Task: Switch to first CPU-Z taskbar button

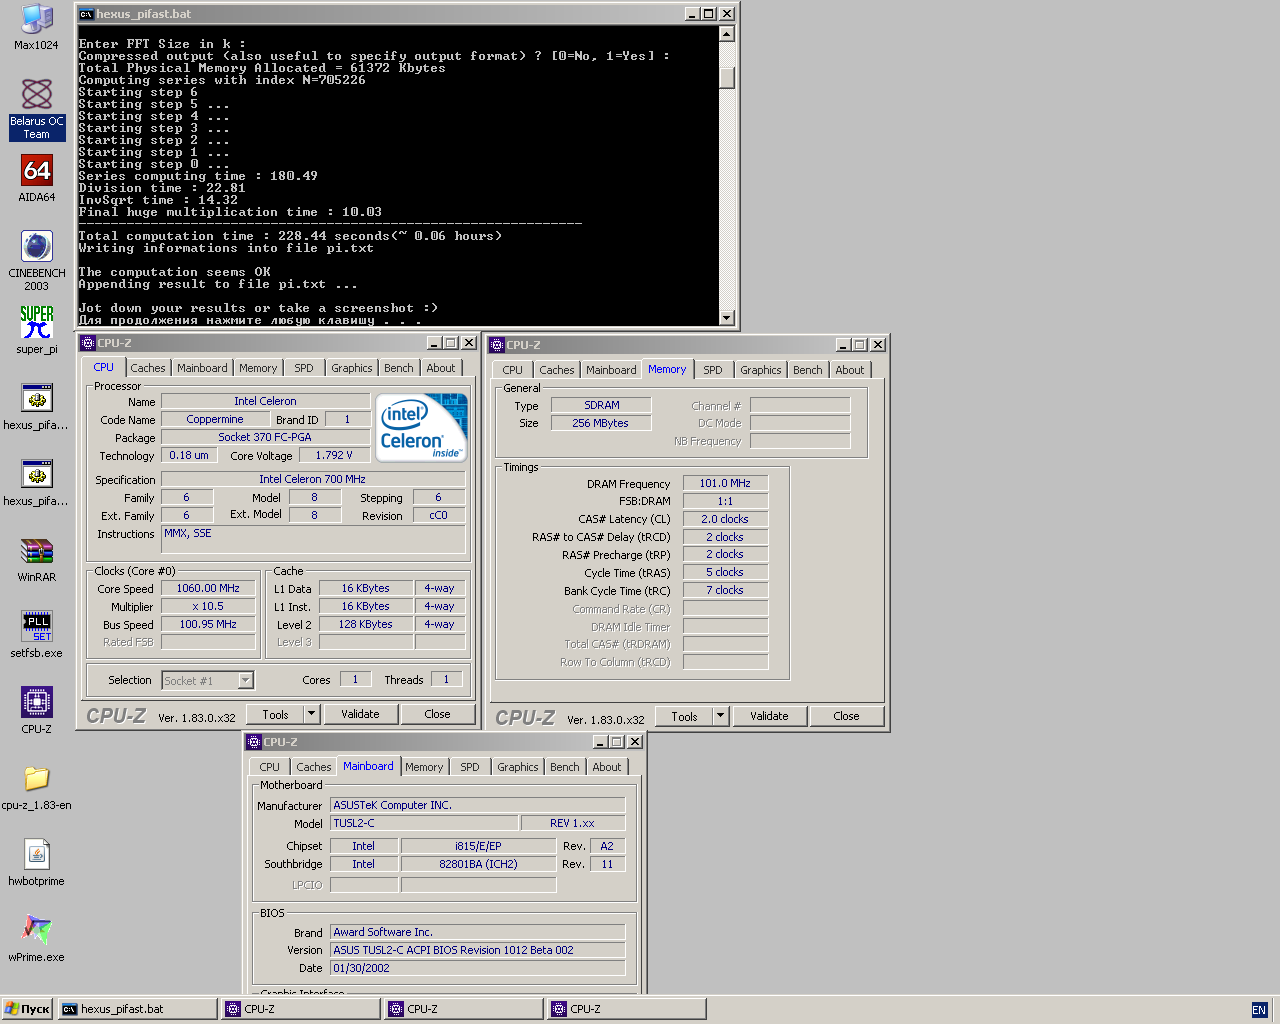Action: click(x=301, y=1009)
